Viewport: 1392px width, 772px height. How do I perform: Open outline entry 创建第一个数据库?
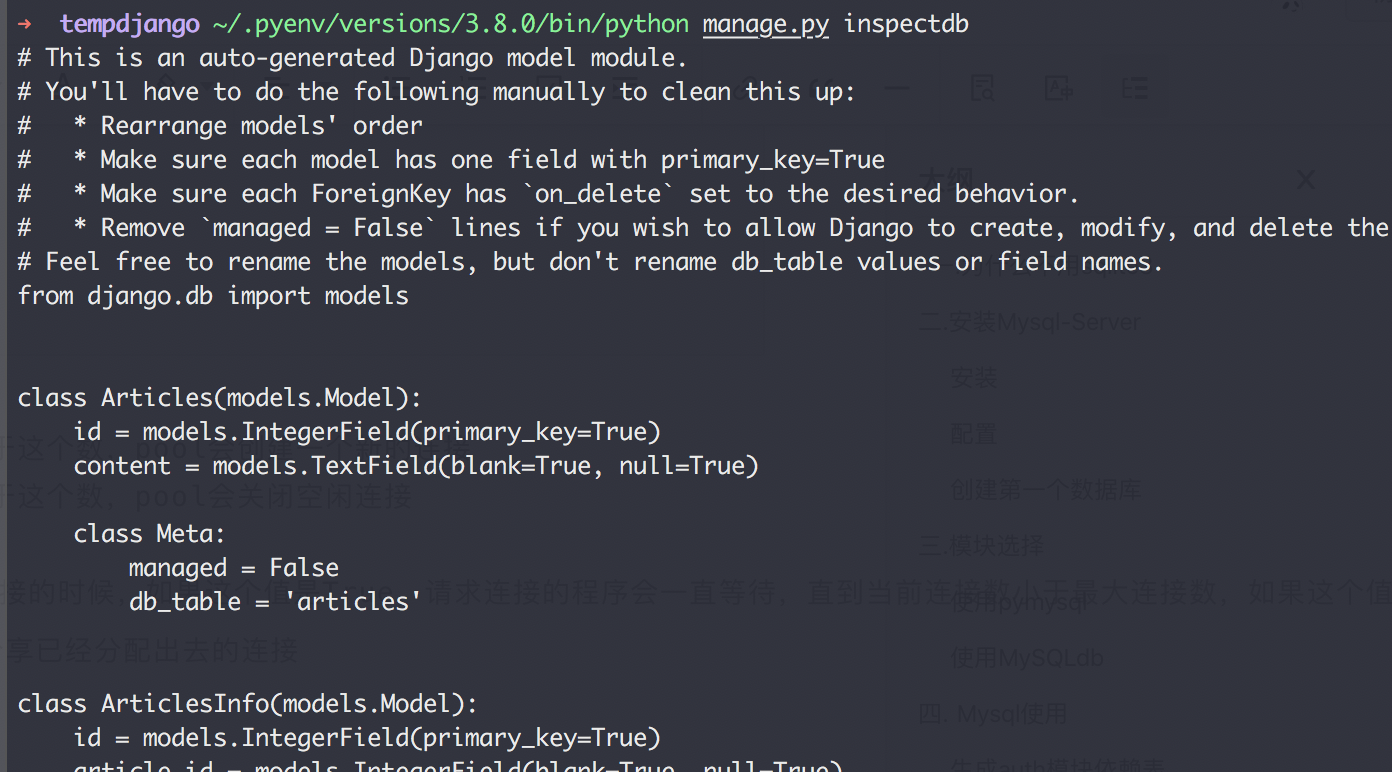(1045, 490)
